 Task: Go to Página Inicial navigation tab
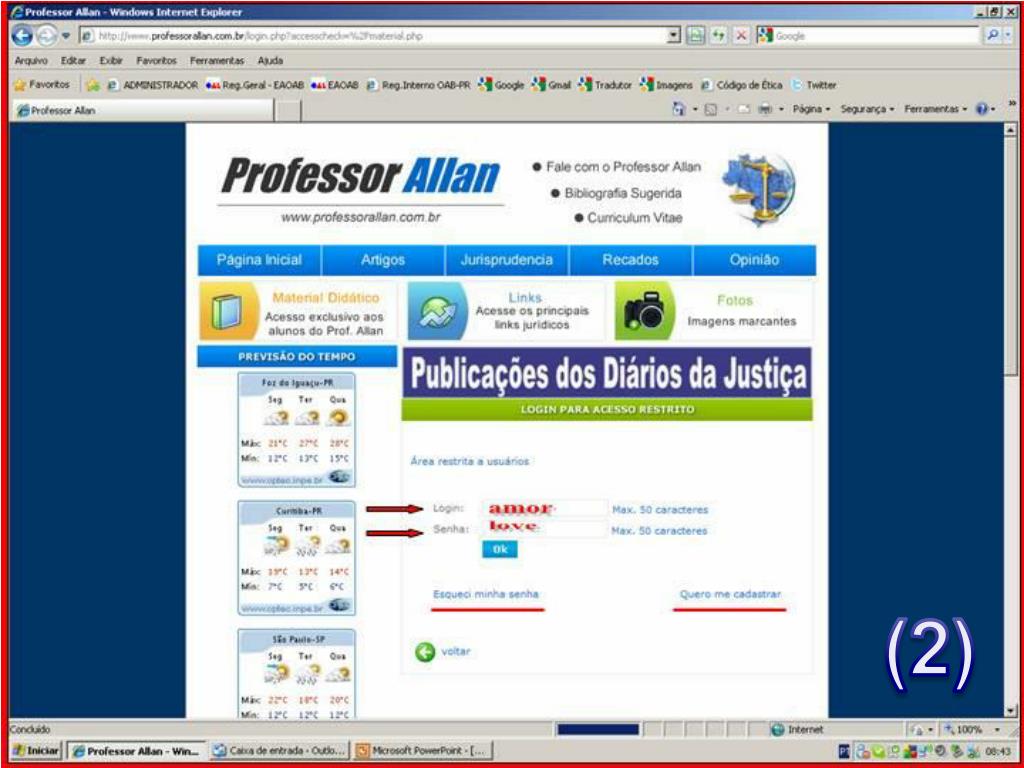259,260
